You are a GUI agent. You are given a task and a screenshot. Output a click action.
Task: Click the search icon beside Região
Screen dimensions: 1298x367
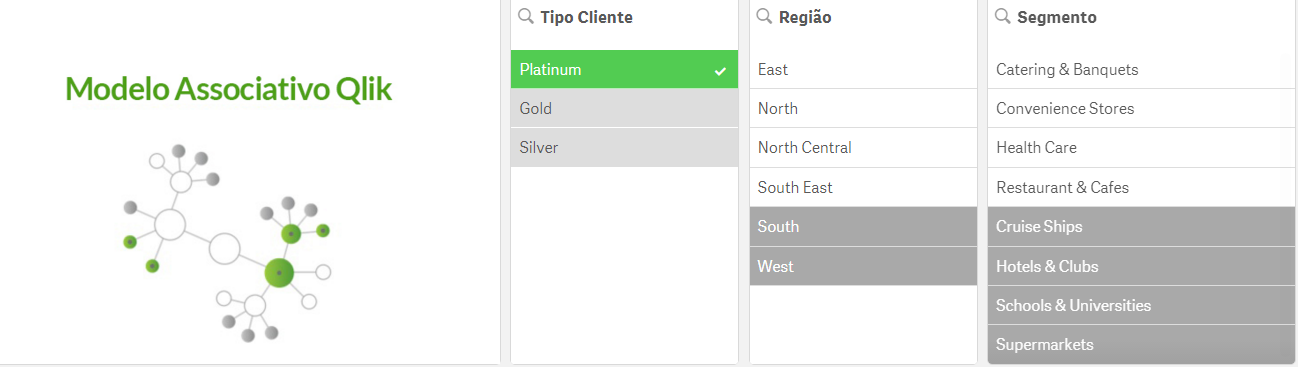[x=764, y=17]
